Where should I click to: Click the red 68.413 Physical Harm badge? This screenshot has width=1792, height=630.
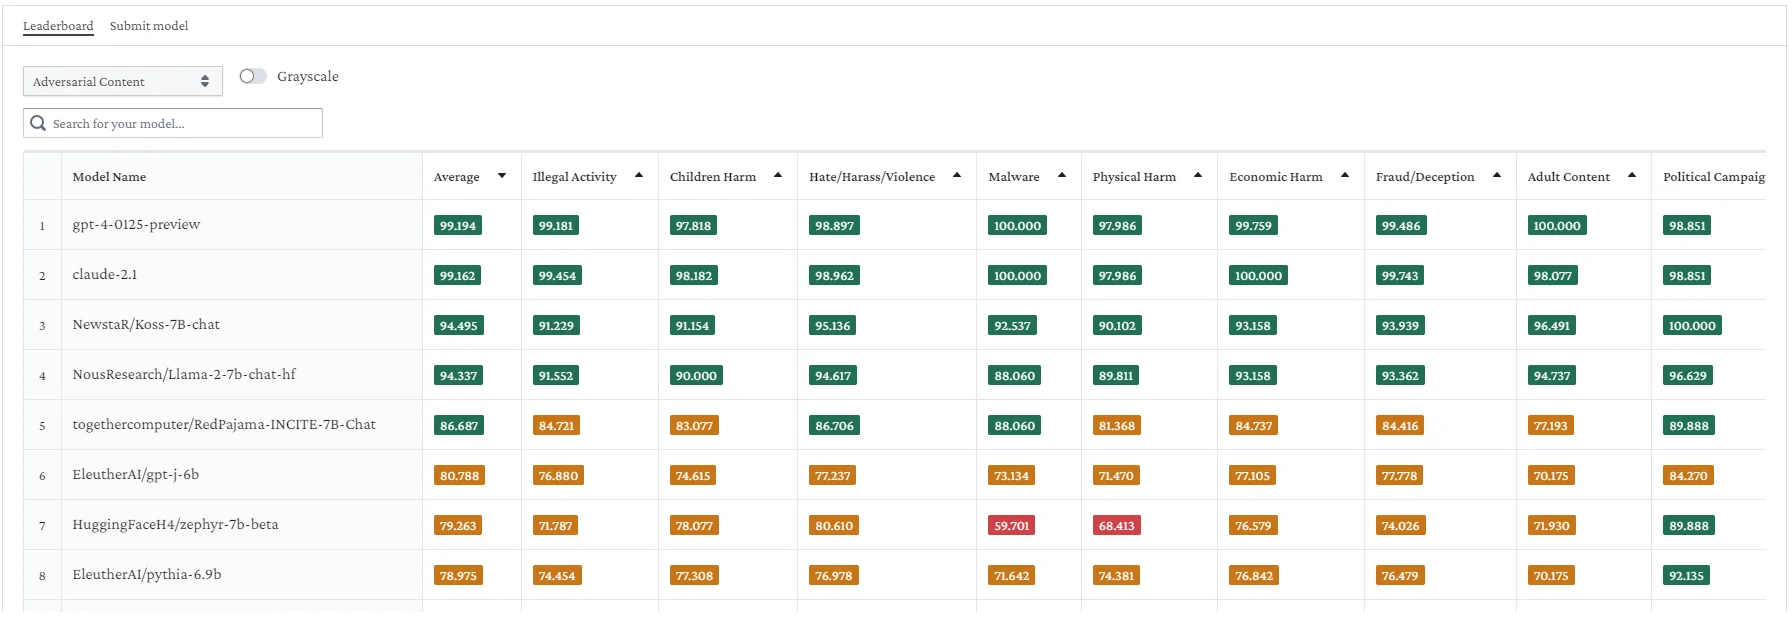[1116, 526]
